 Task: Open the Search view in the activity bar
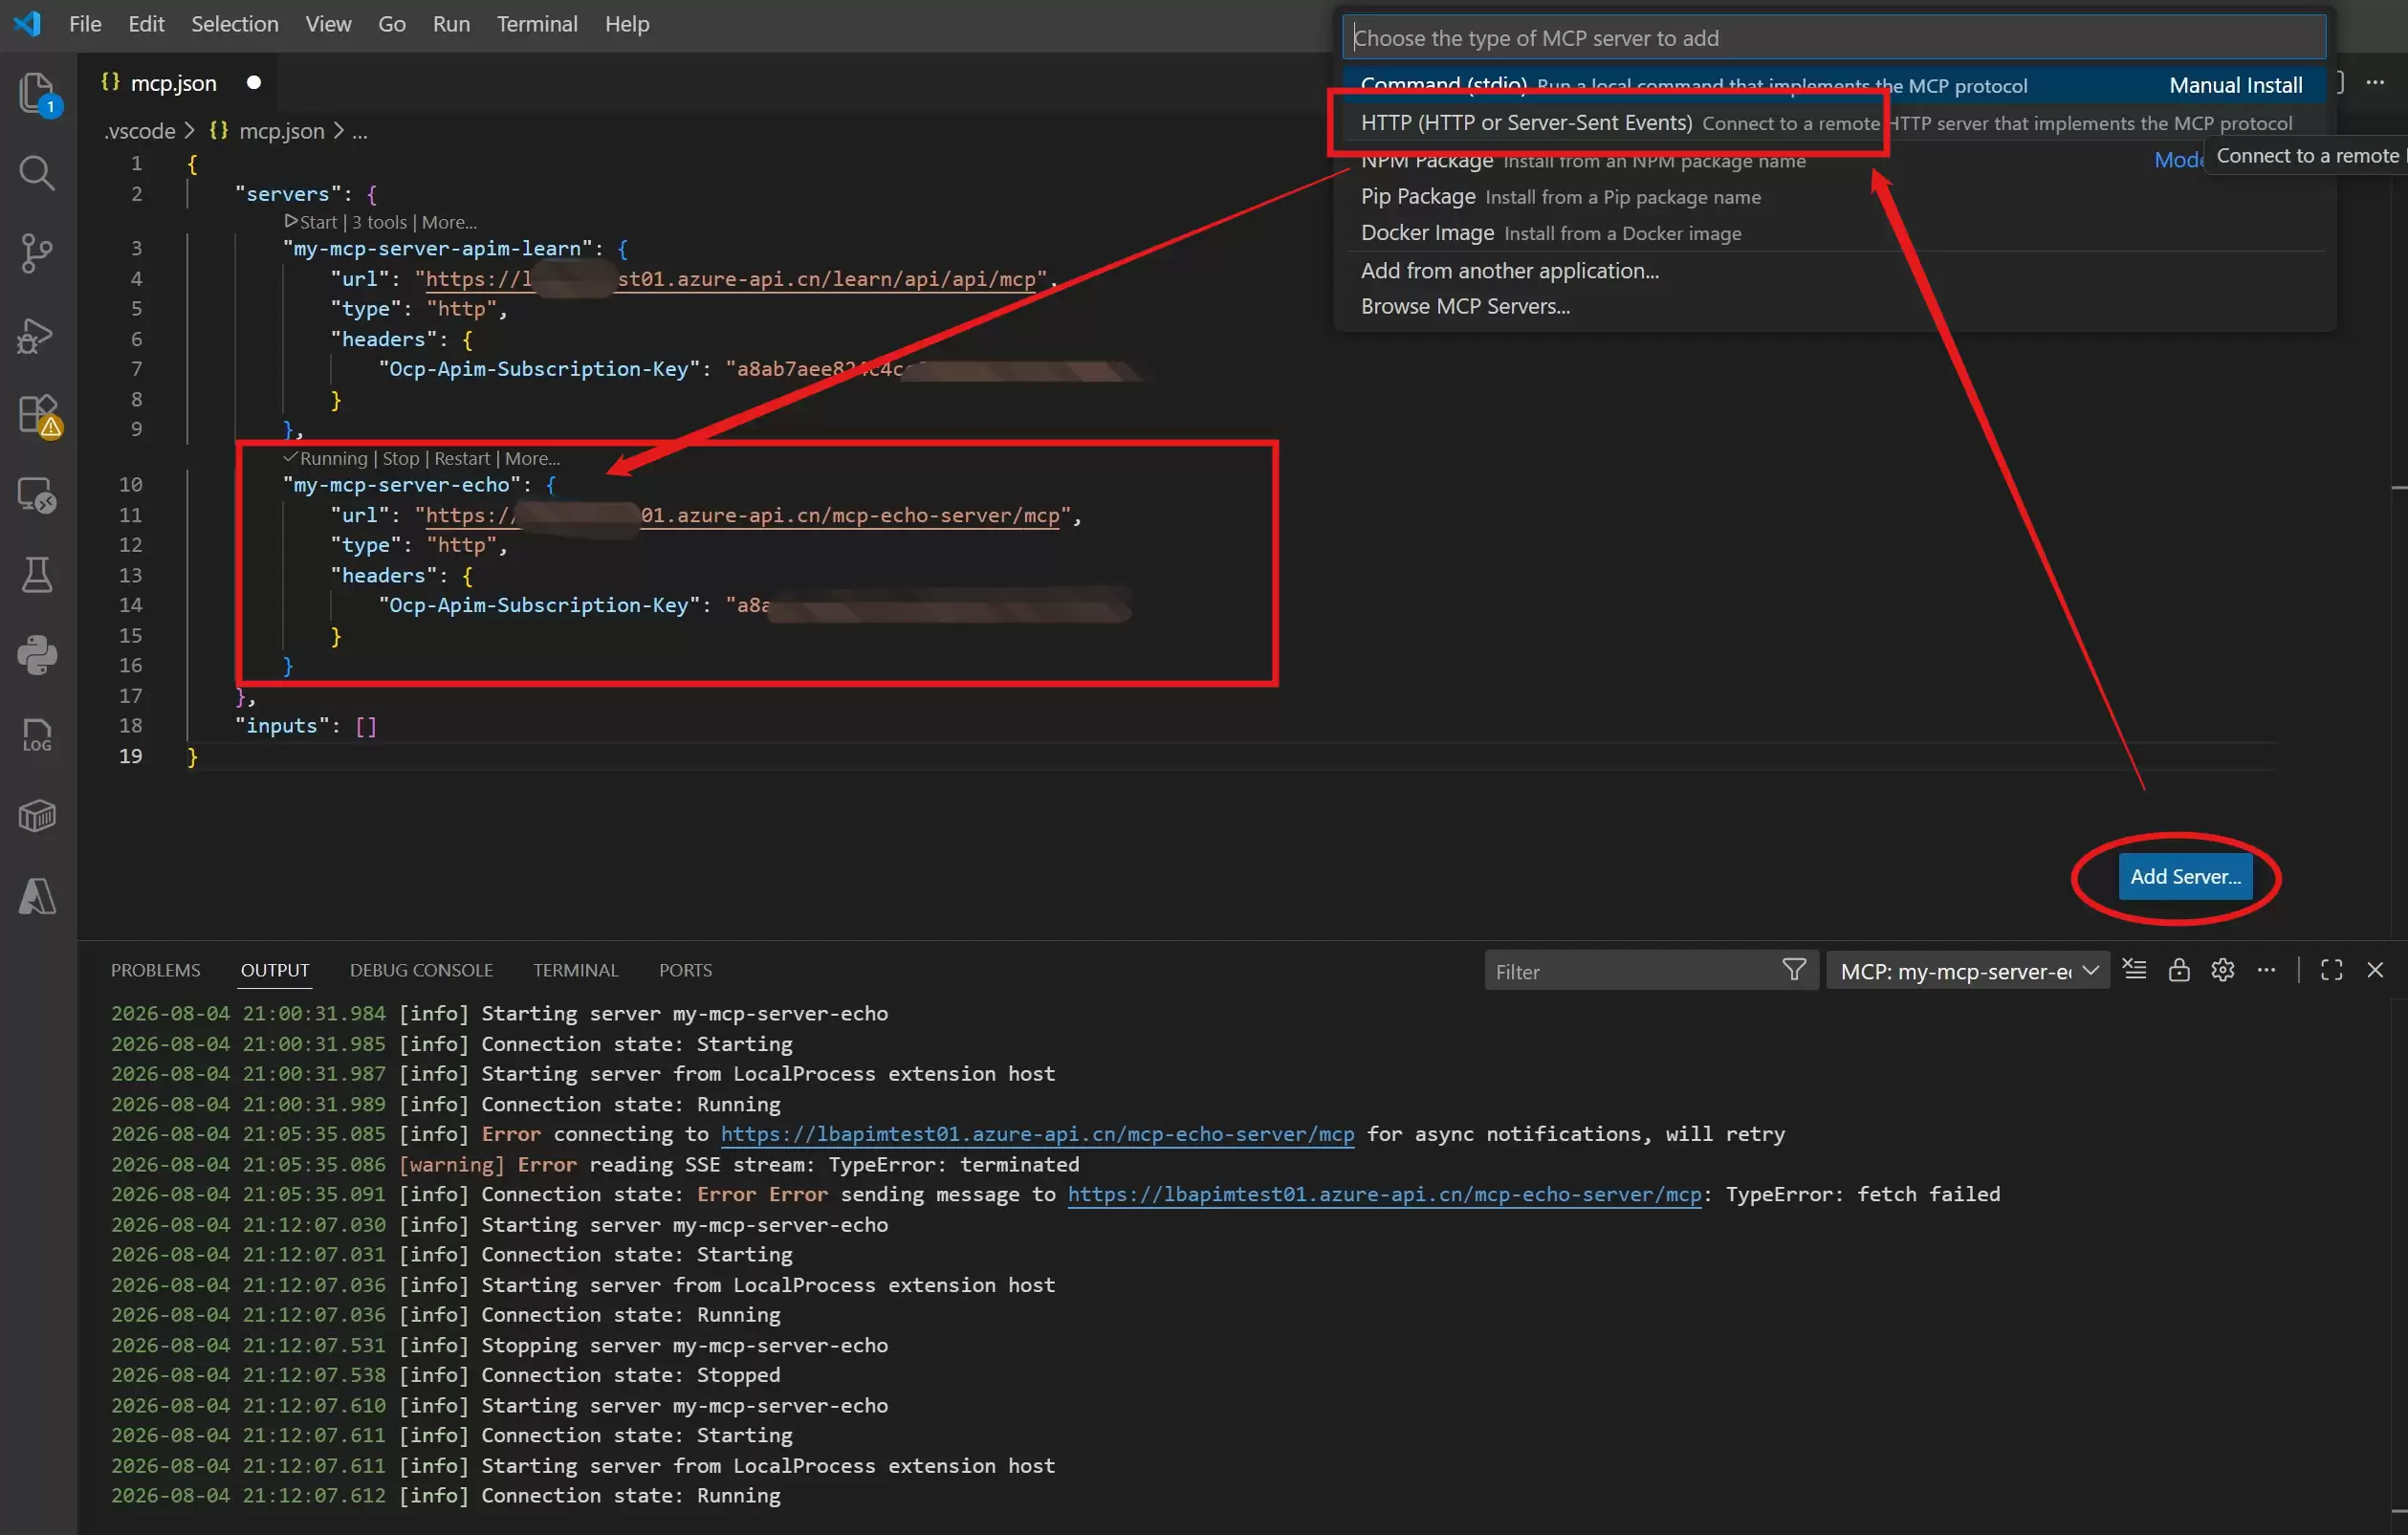tap(37, 173)
